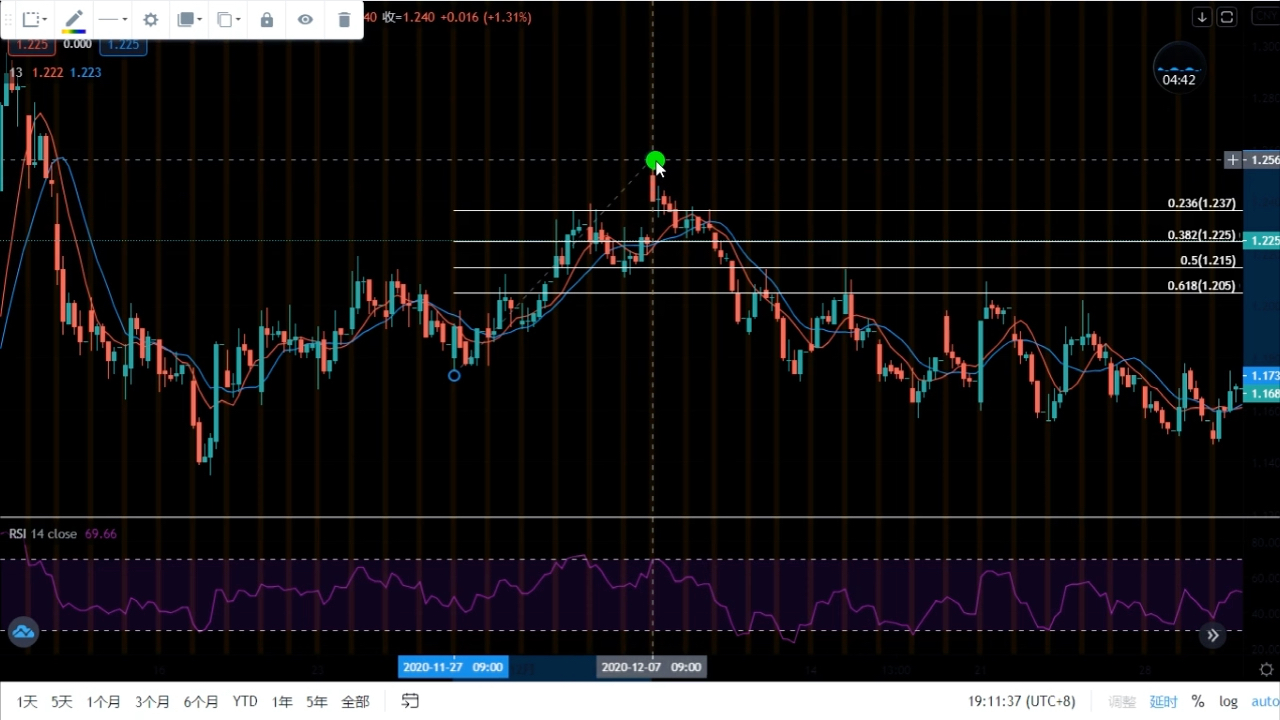Click the blue 1.223 moving average value
Image resolution: width=1280 pixels, height=720 pixels.
click(85, 72)
